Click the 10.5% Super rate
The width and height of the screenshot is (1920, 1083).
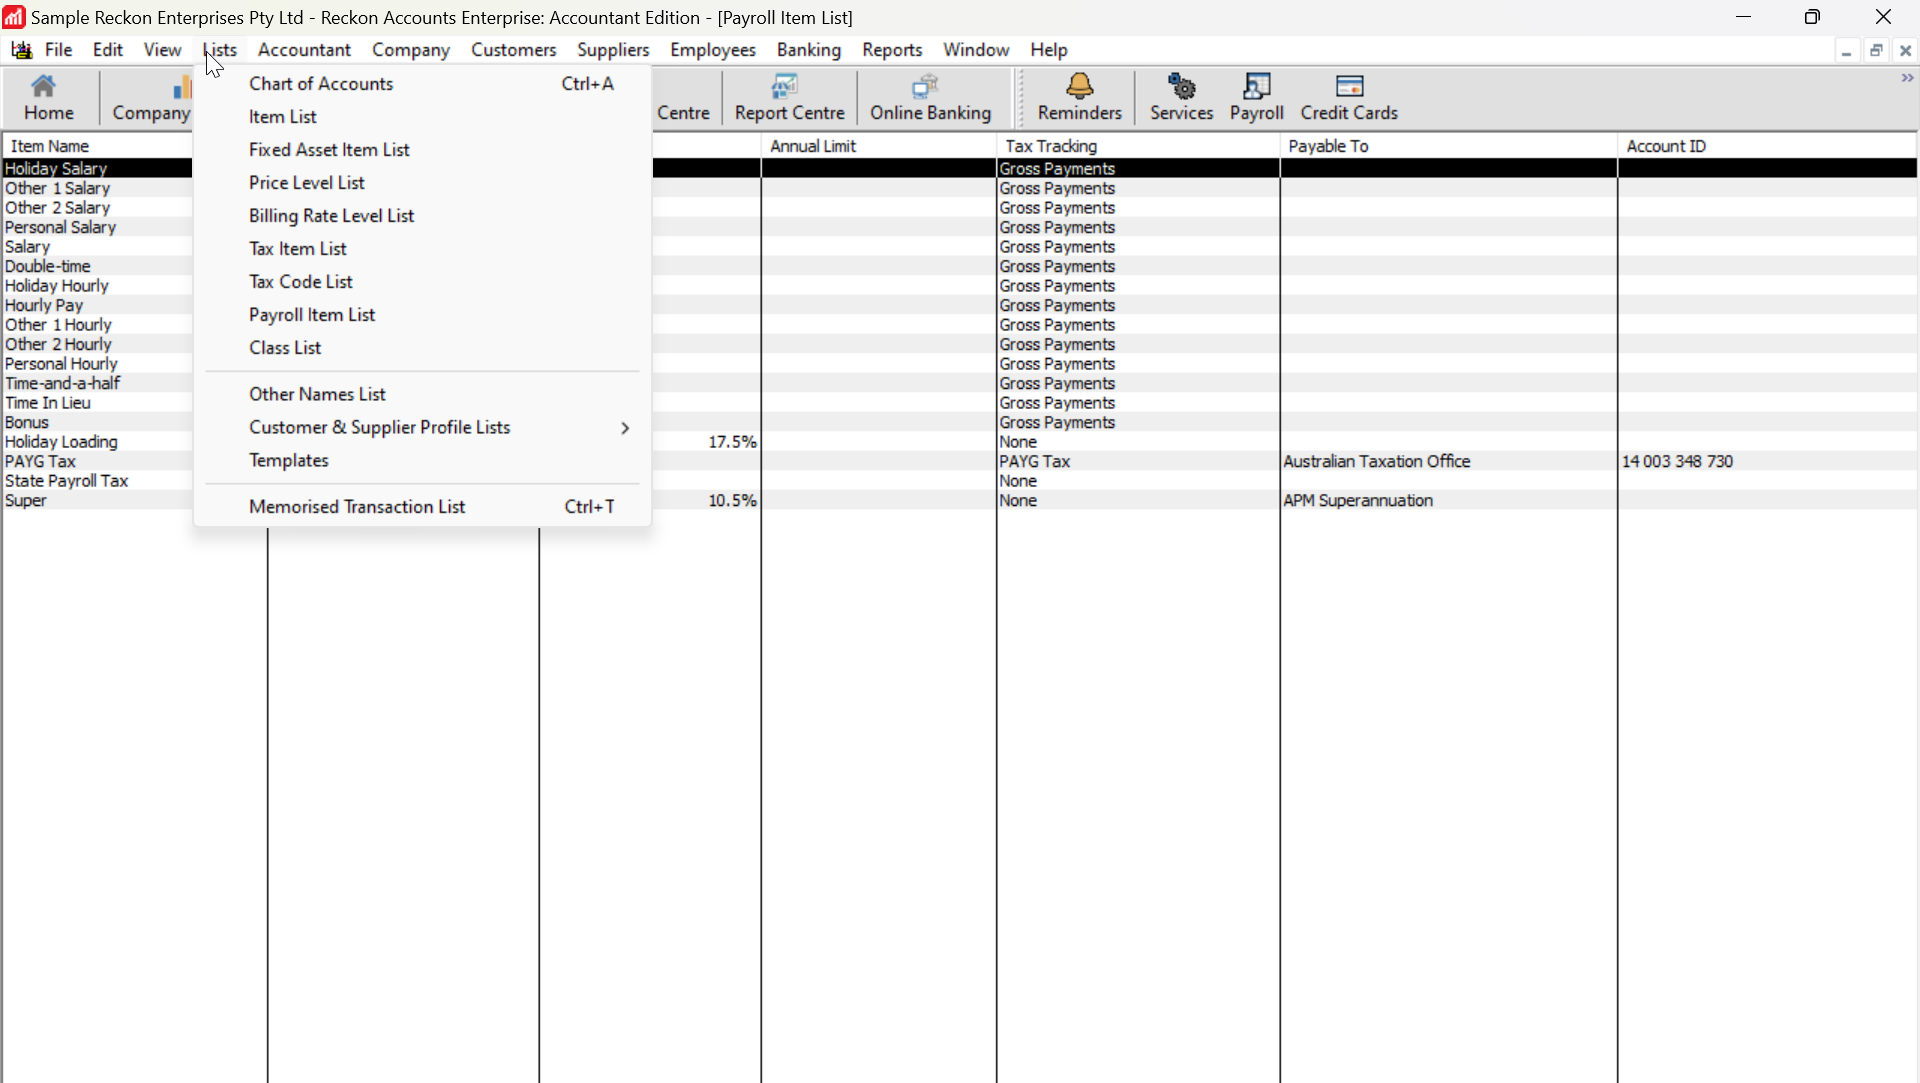click(732, 500)
